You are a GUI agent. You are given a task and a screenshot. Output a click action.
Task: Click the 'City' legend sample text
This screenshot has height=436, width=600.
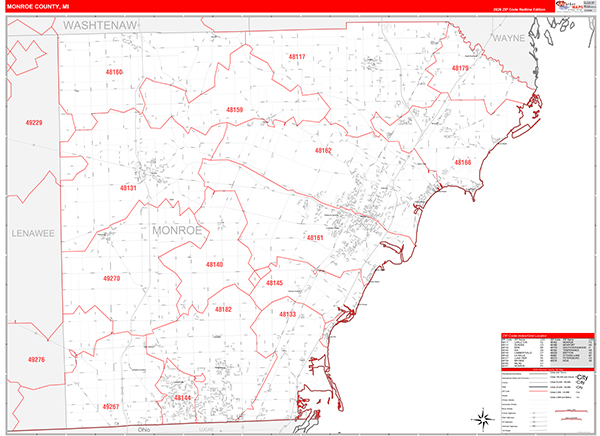(582, 377)
